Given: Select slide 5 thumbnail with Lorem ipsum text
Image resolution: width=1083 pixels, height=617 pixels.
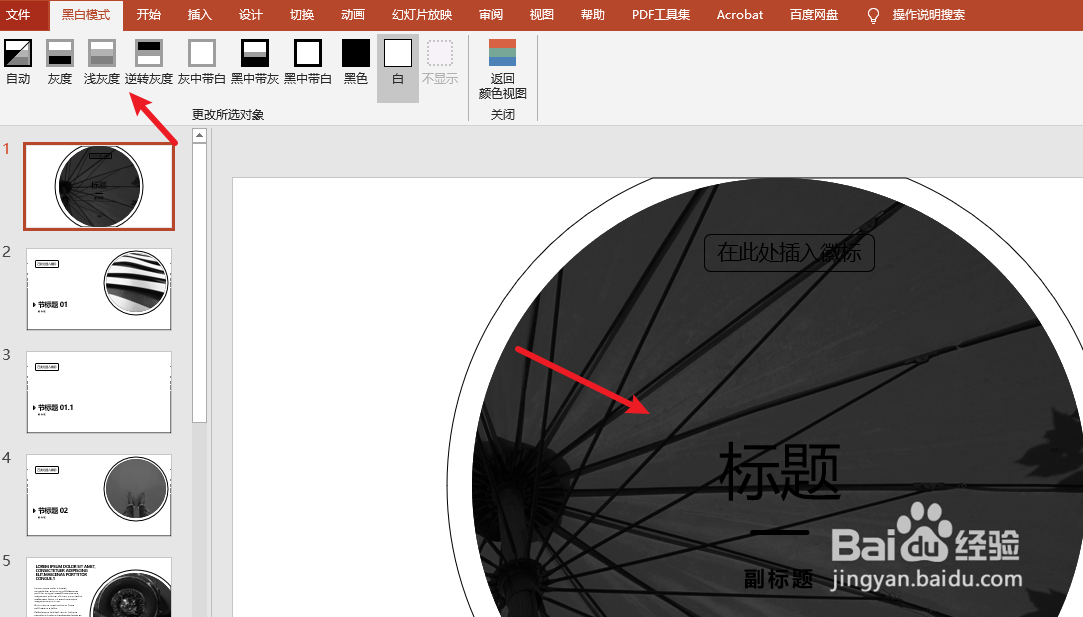Looking at the screenshot, I should [x=99, y=587].
